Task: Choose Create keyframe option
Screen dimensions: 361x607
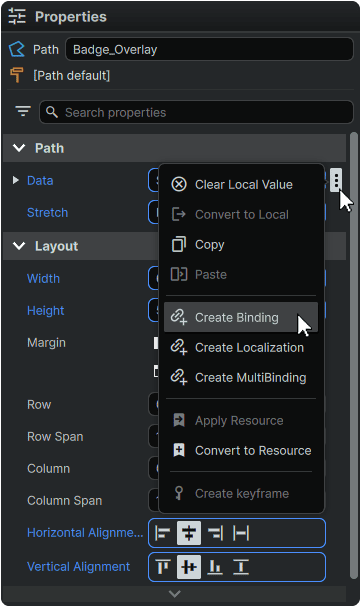Action: (x=241, y=494)
